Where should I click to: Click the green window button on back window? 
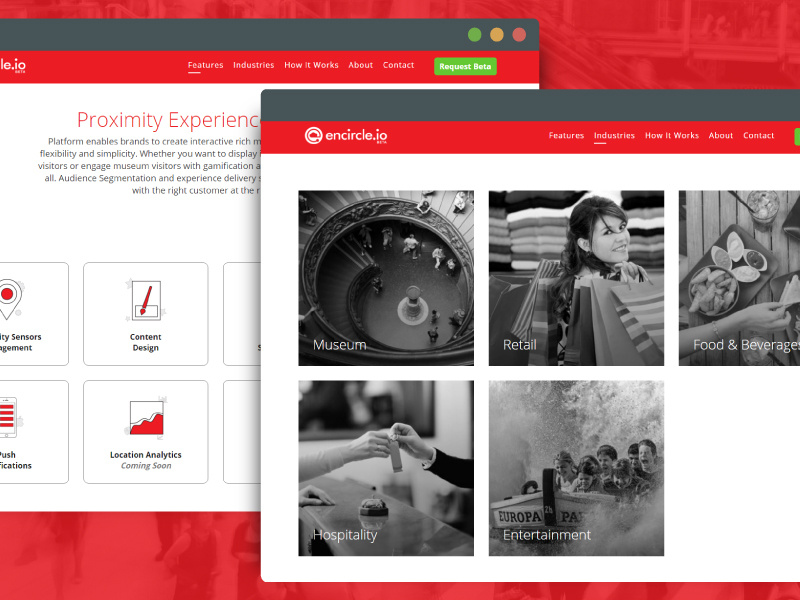474,35
